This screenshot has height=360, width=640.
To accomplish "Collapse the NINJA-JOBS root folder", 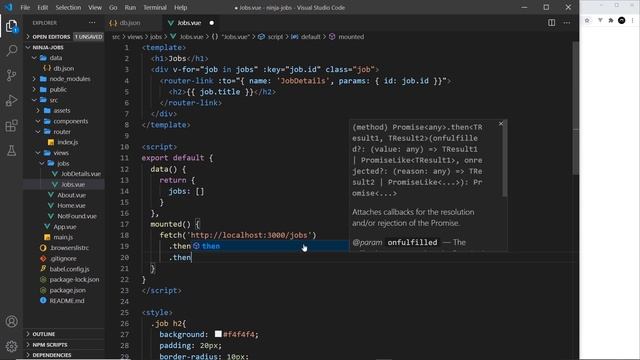I will click(x=64, y=47).
